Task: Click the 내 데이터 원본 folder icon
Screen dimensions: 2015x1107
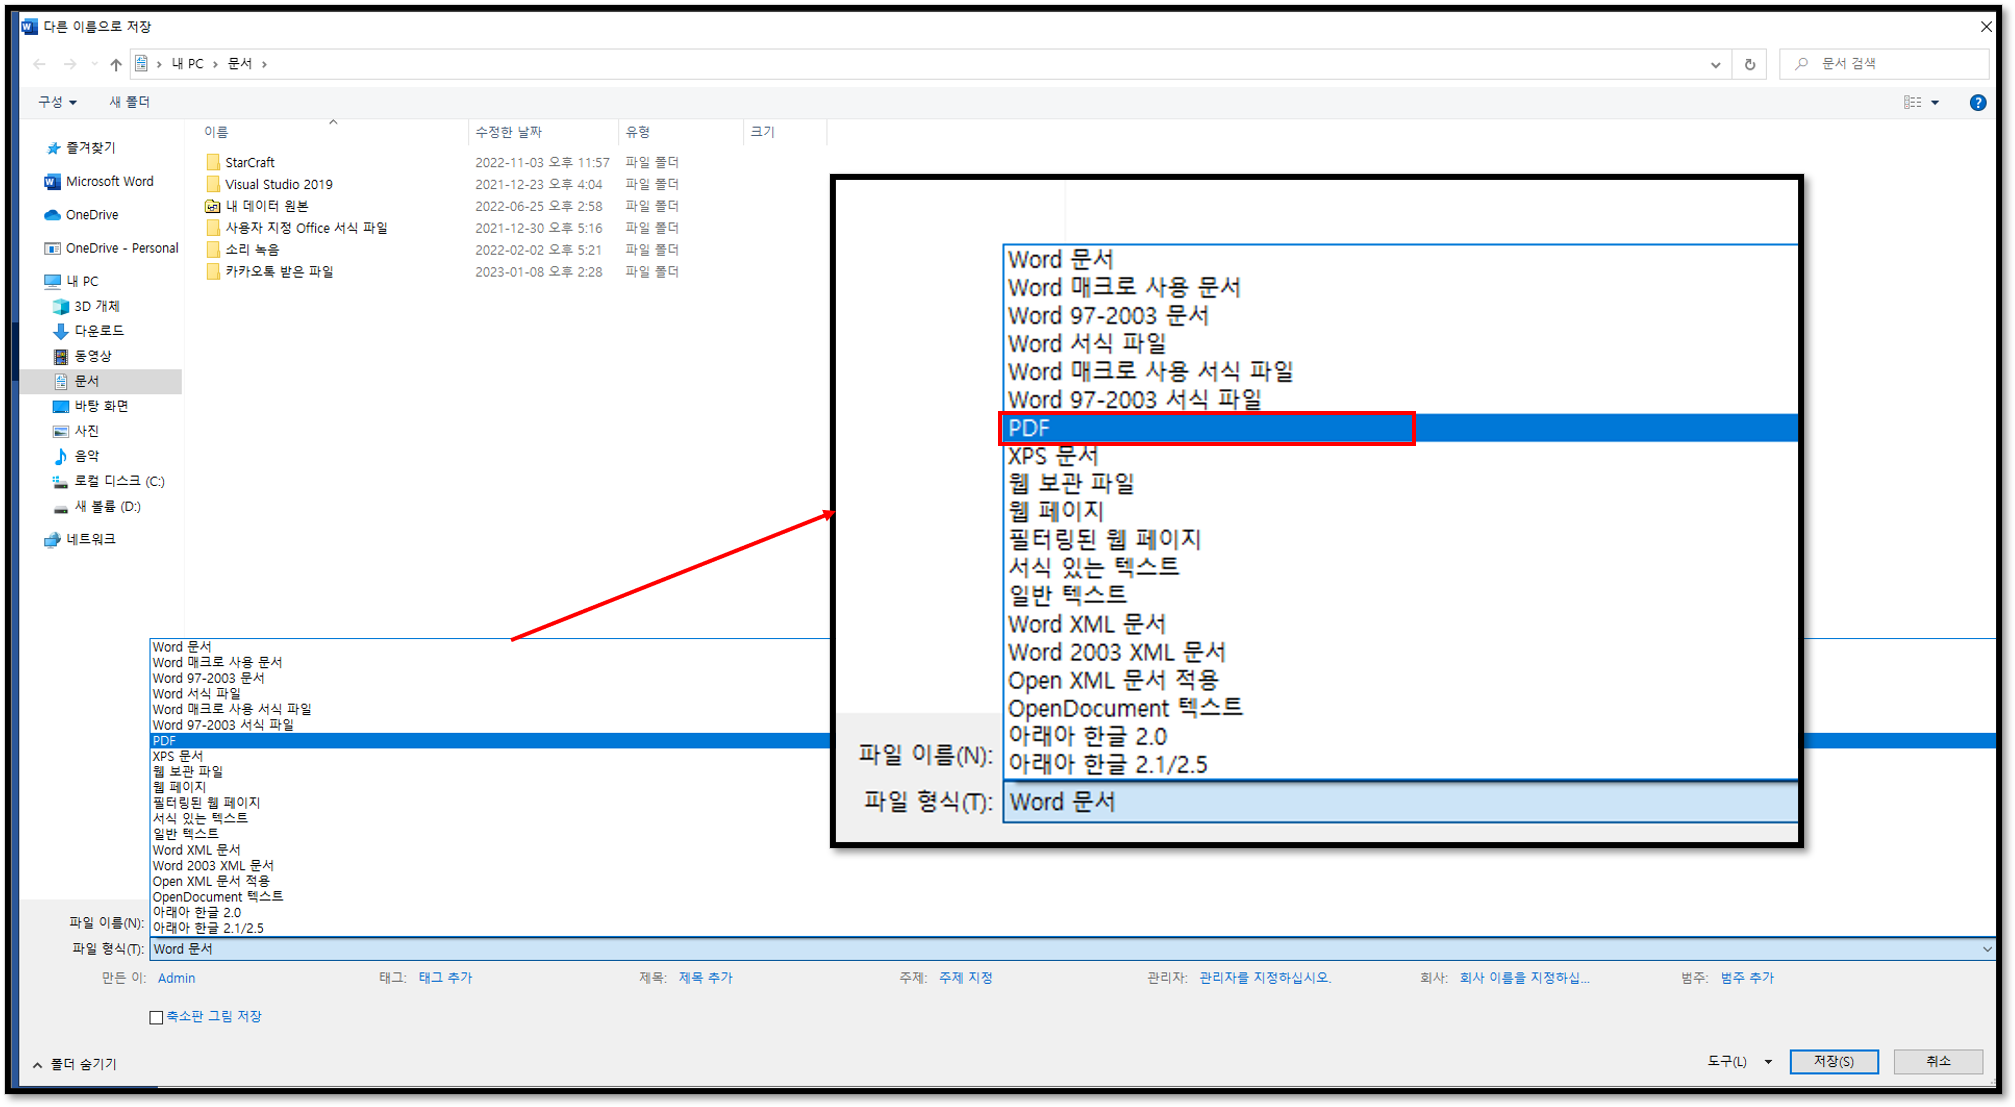Action: click(213, 206)
